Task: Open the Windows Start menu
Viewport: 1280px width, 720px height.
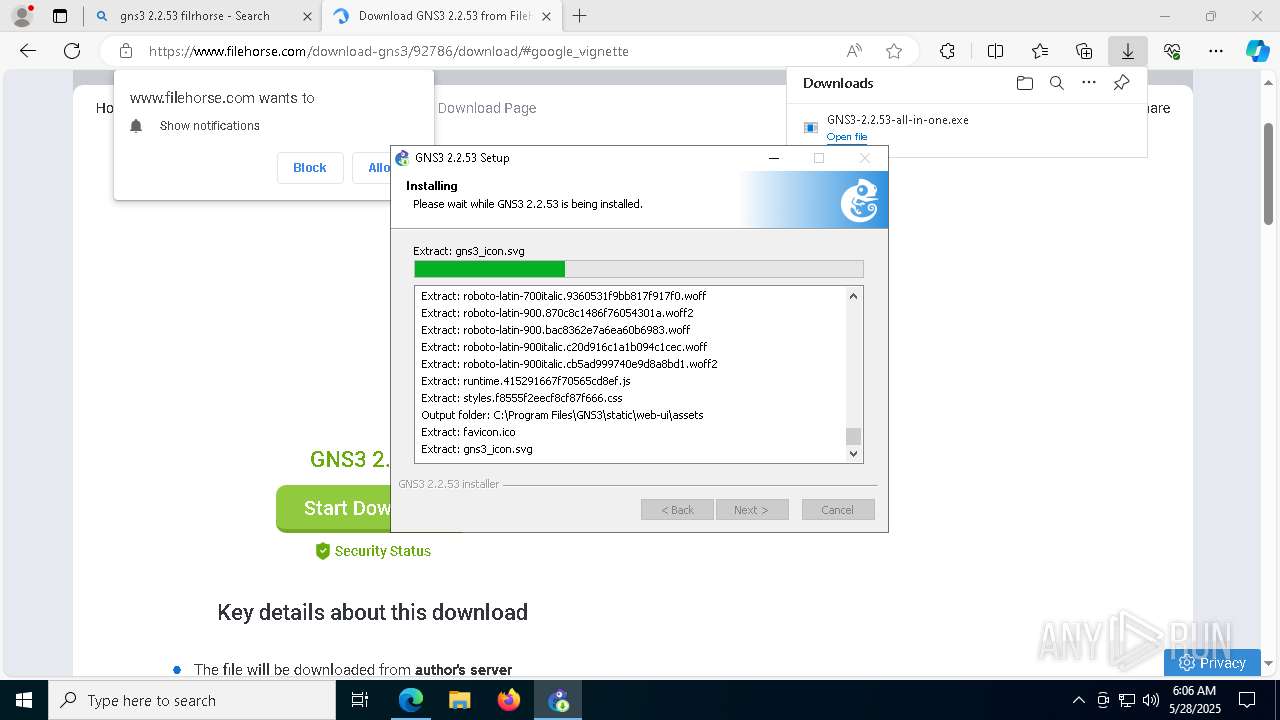Action: [24, 700]
